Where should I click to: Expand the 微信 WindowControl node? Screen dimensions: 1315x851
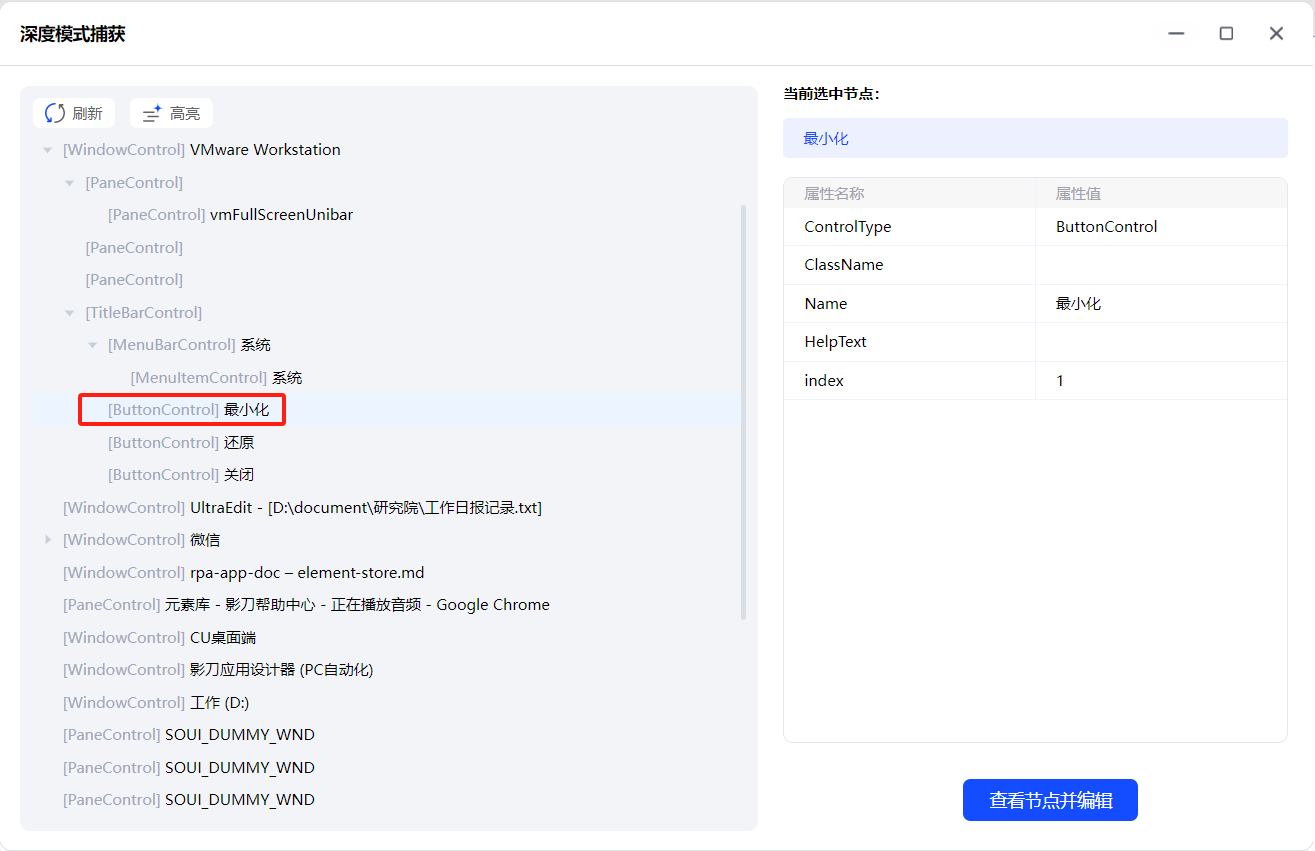pyautogui.click(x=47, y=540)
